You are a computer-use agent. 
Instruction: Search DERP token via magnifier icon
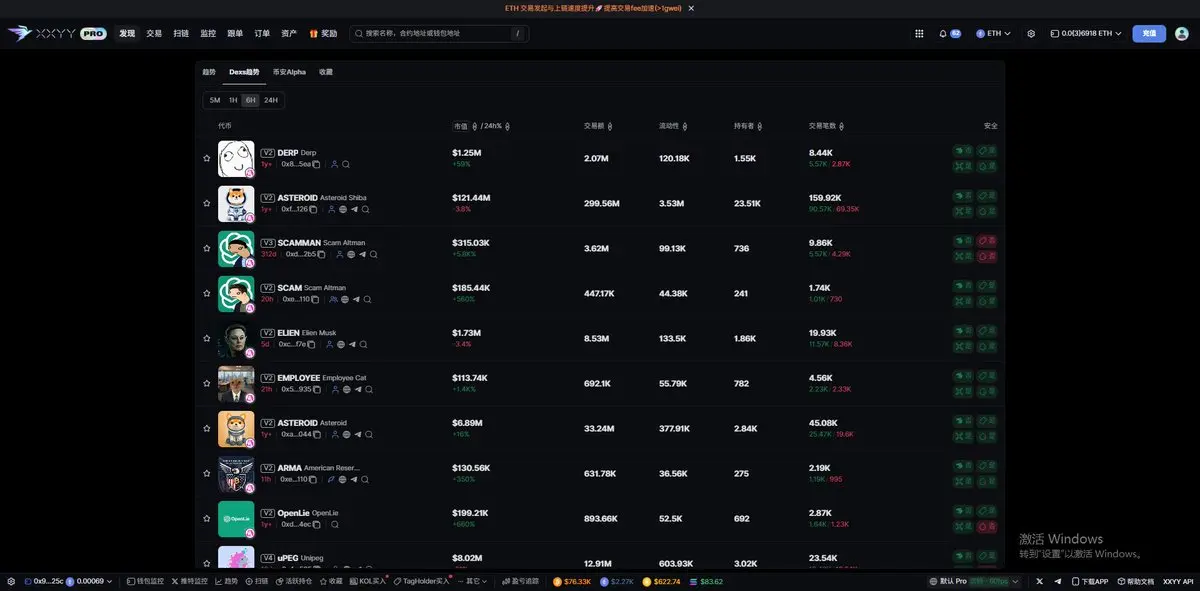coord(346,164)
